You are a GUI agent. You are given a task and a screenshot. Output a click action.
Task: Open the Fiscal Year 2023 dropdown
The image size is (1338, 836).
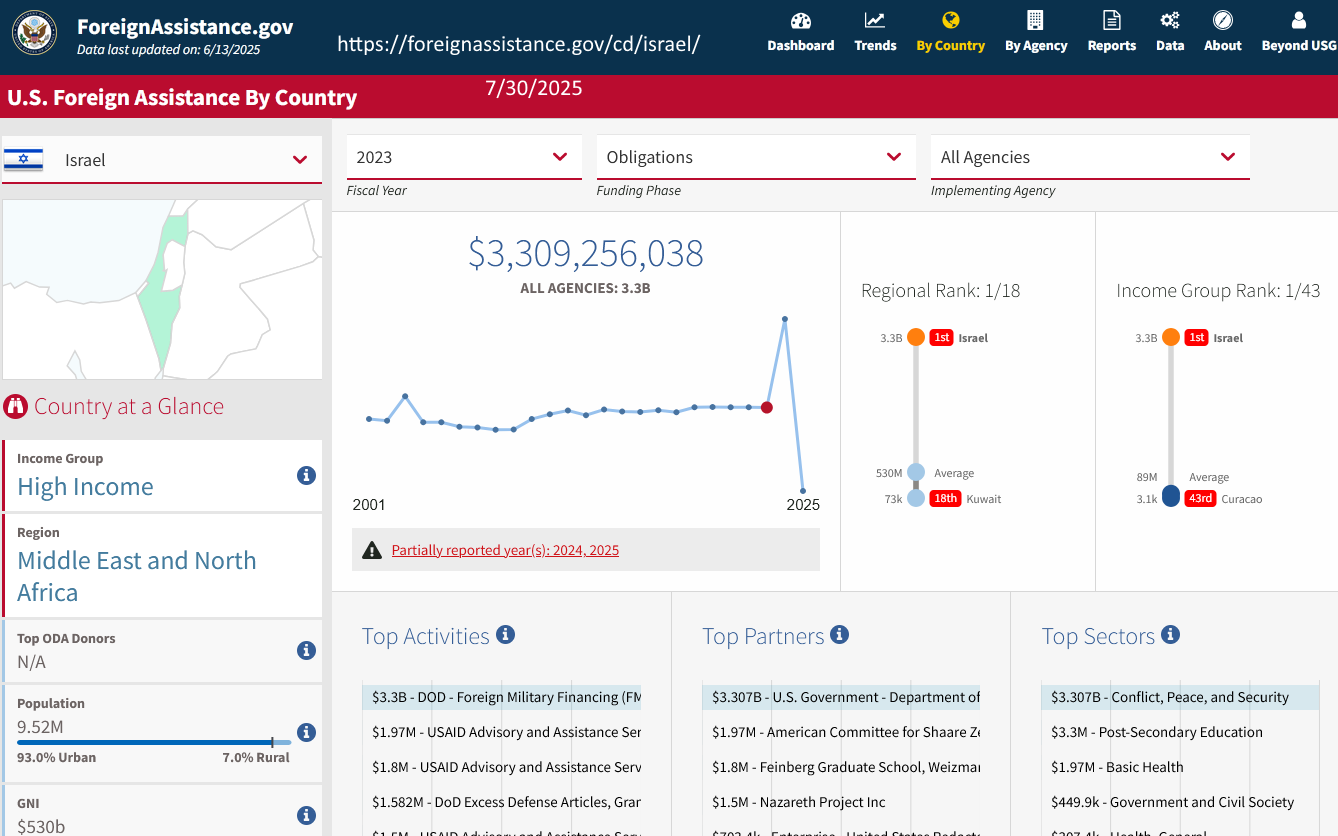pos(464,157)
